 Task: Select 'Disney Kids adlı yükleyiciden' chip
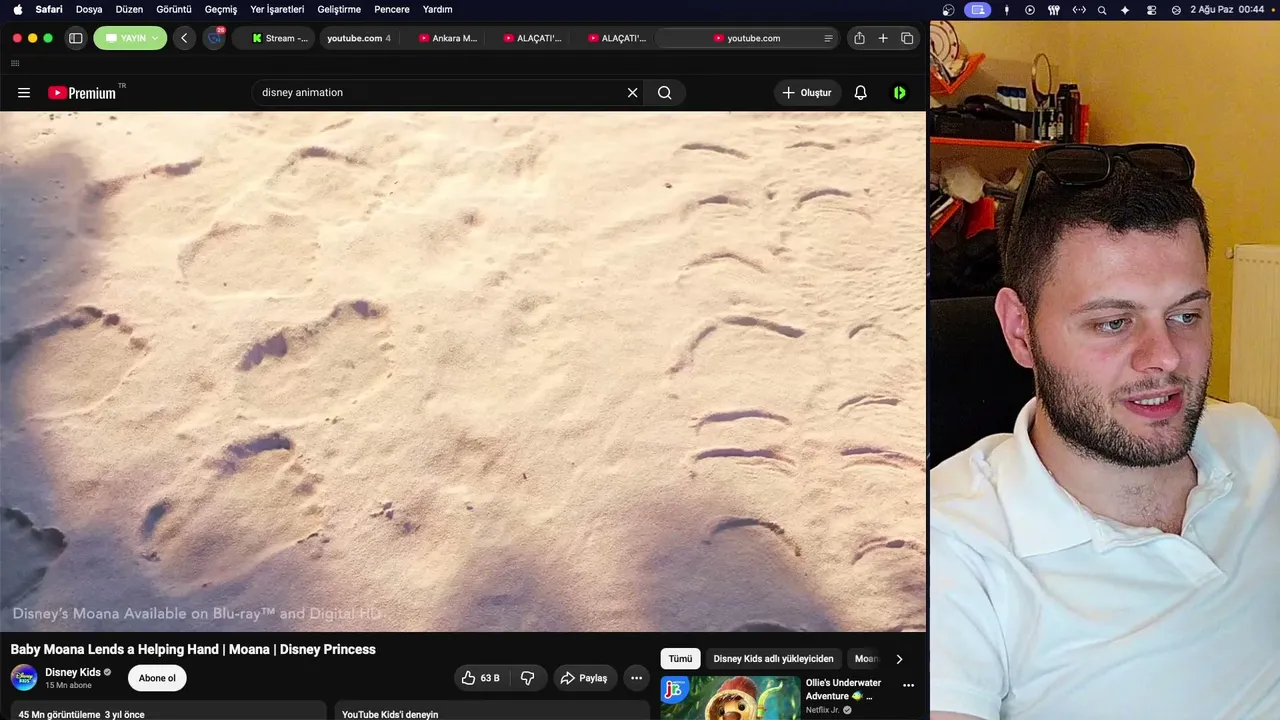coord(773,659)
